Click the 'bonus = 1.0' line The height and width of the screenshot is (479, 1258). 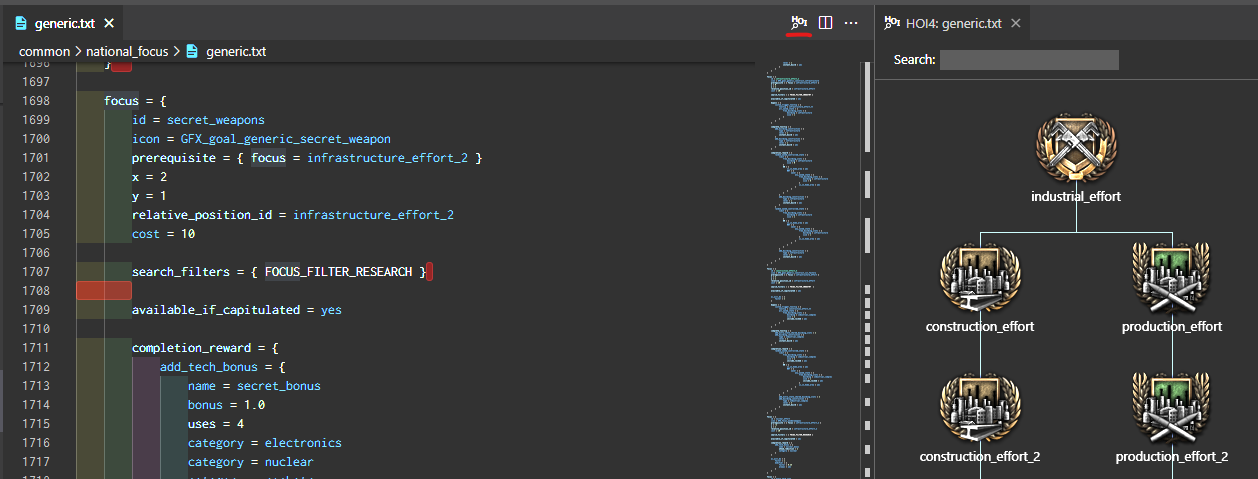coord(226,405)
